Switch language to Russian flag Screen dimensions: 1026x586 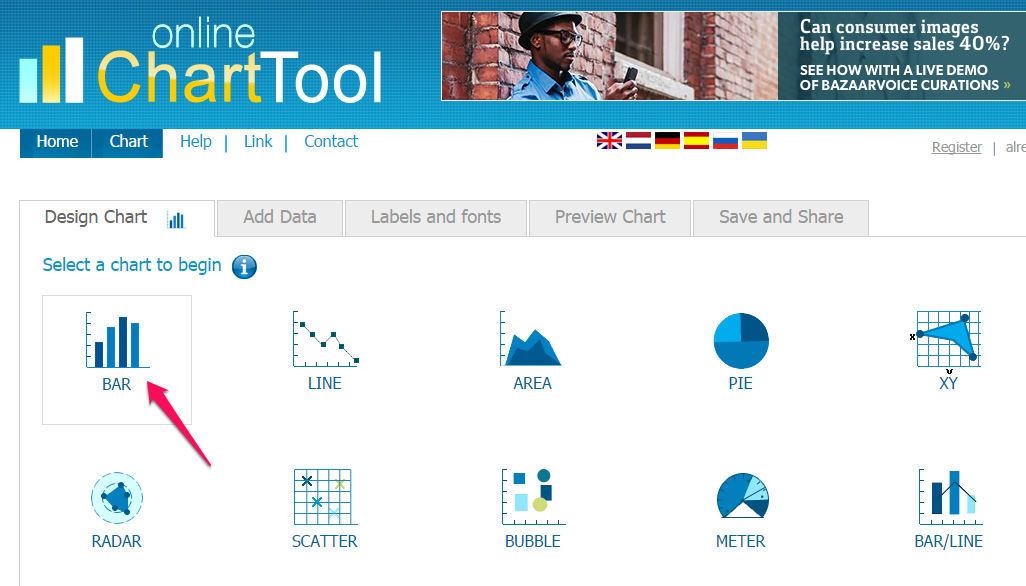click(725, 141)
